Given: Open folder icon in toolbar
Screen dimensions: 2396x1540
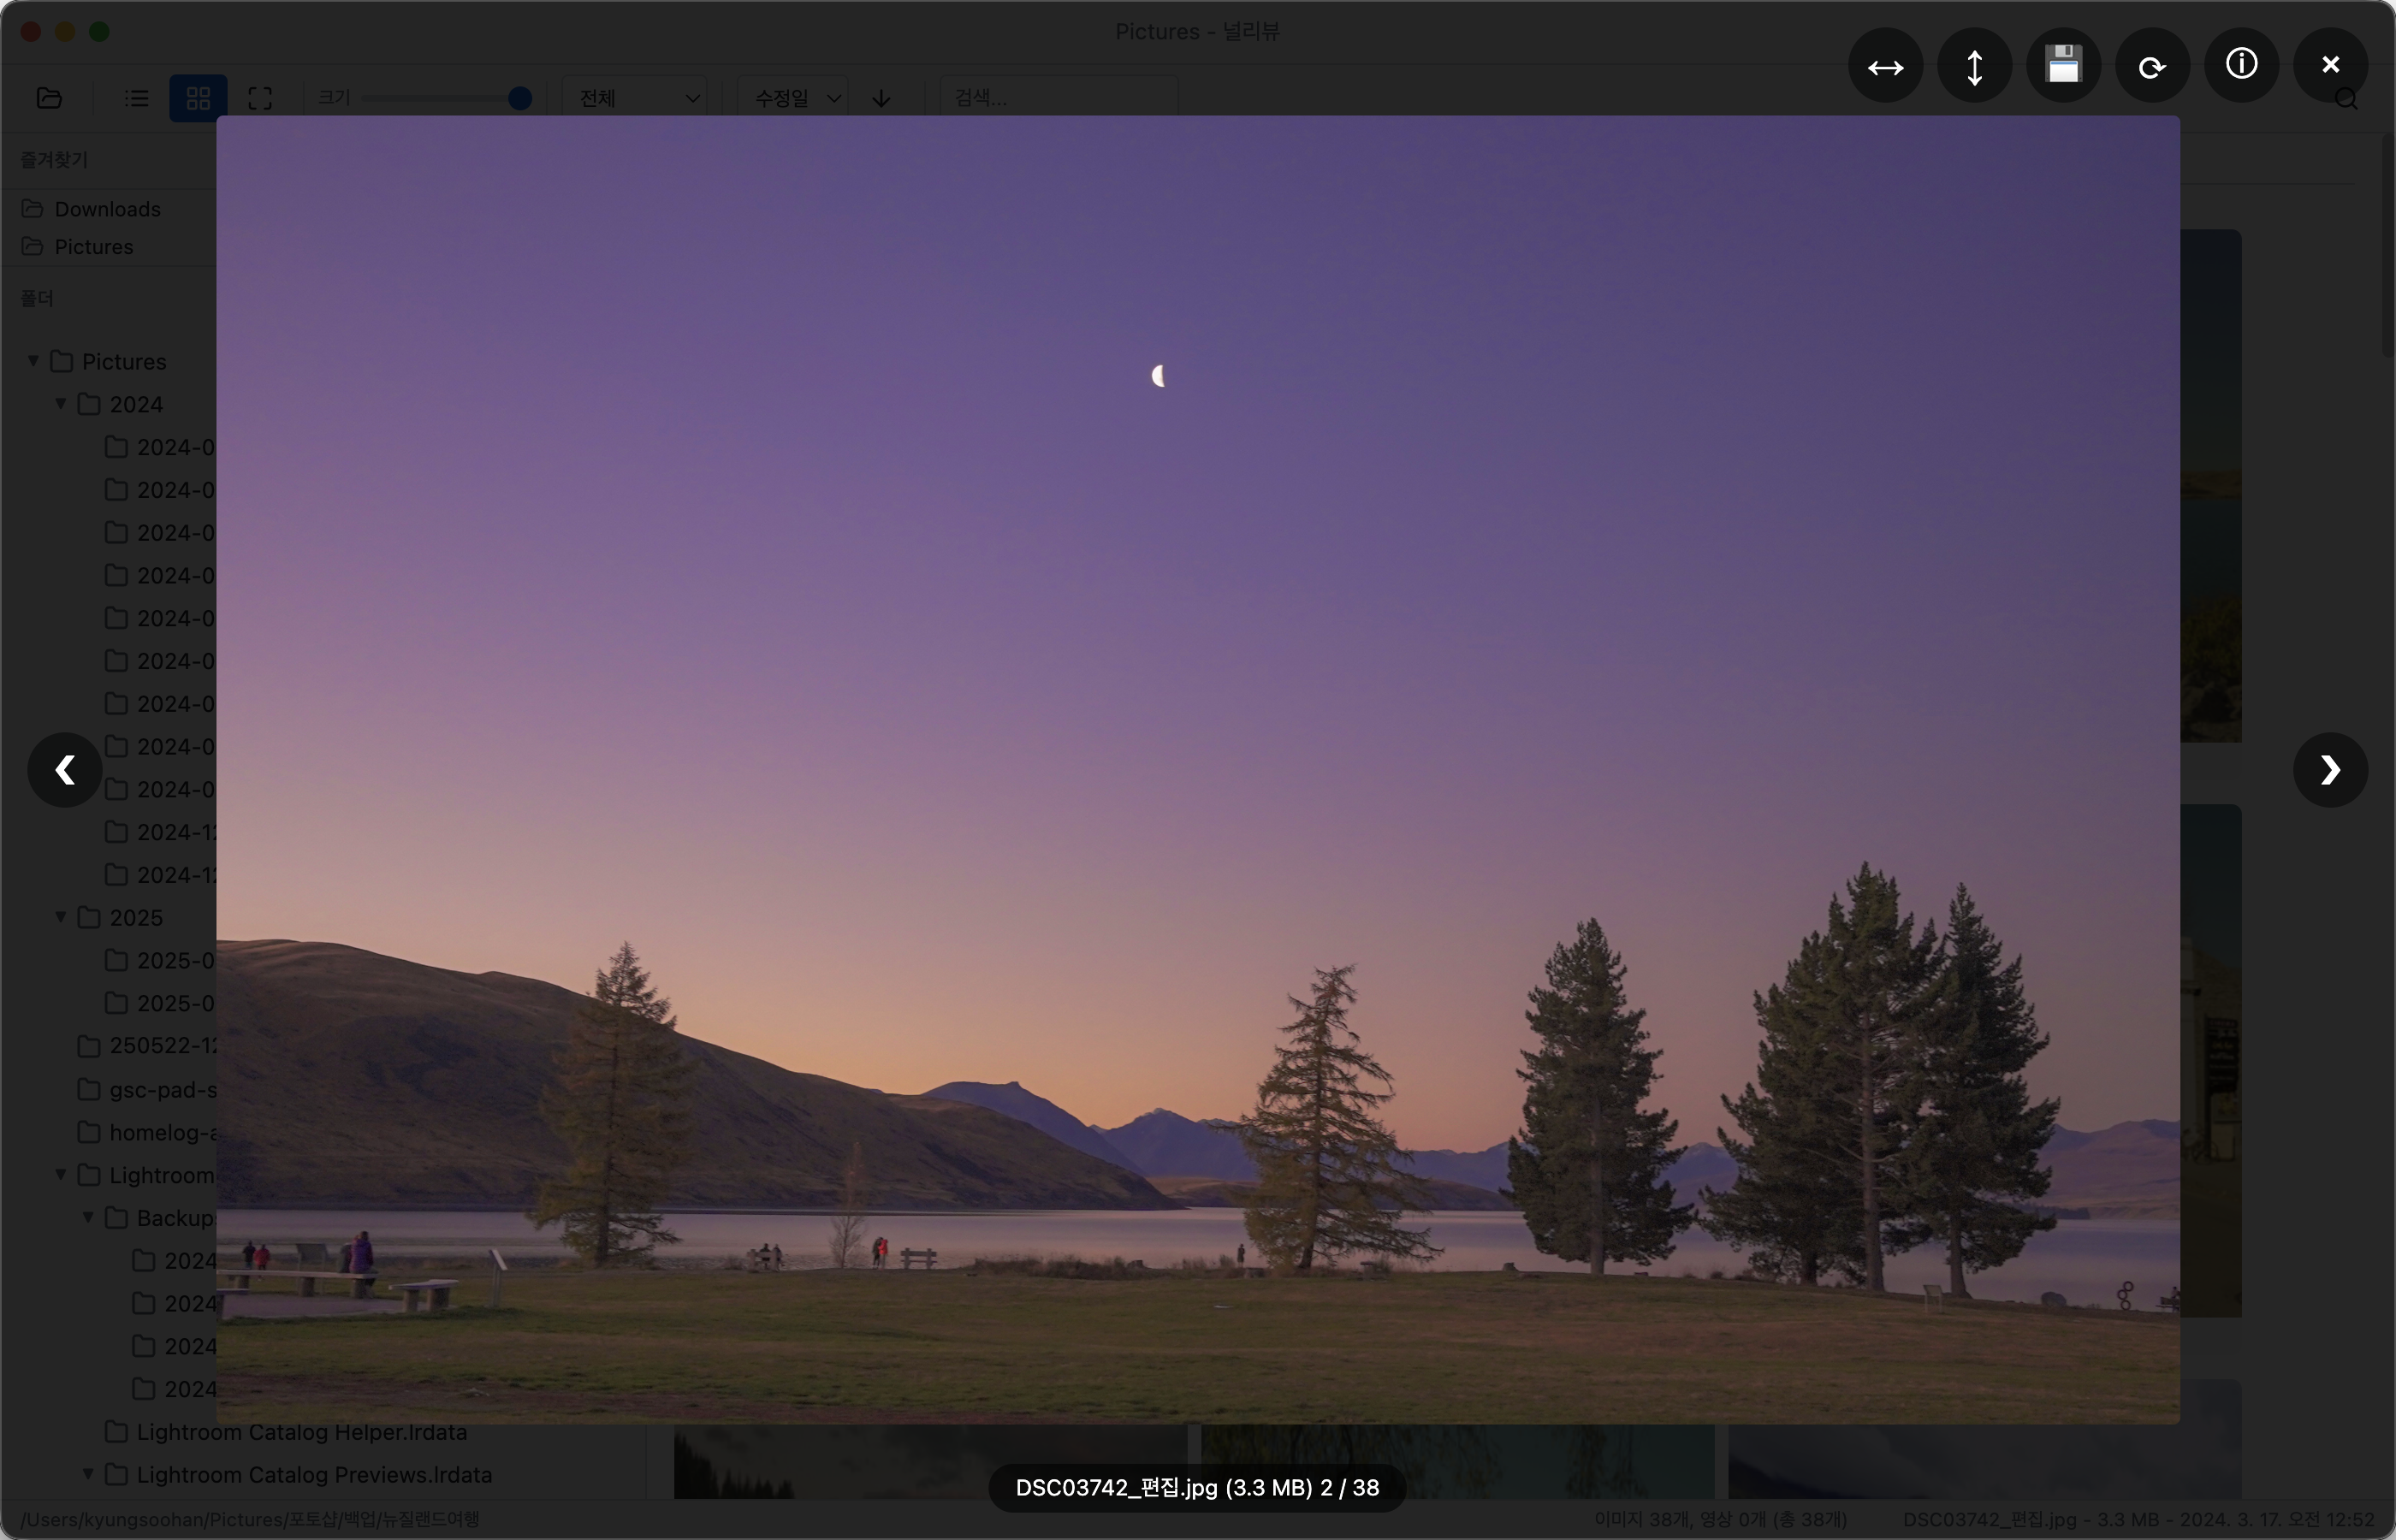Looking at the screenshot, I should (x=49, y=98).
